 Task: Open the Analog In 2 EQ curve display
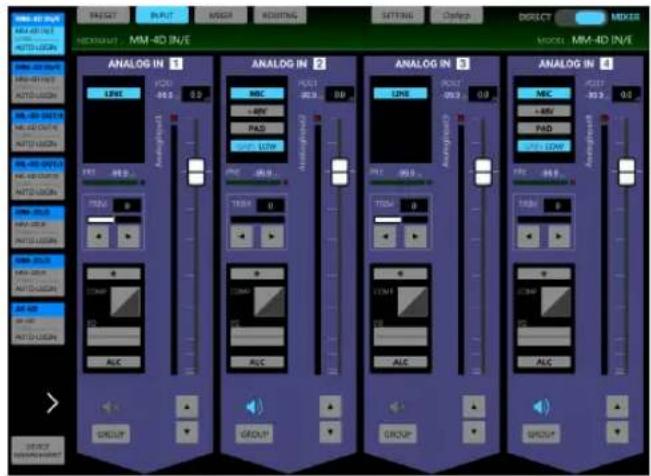tap(257, 336)
